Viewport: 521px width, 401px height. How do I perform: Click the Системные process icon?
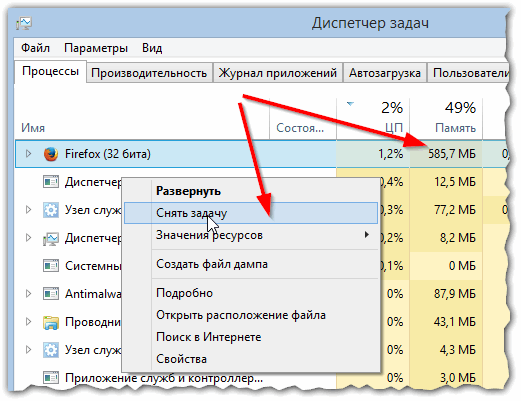point(51,266)
